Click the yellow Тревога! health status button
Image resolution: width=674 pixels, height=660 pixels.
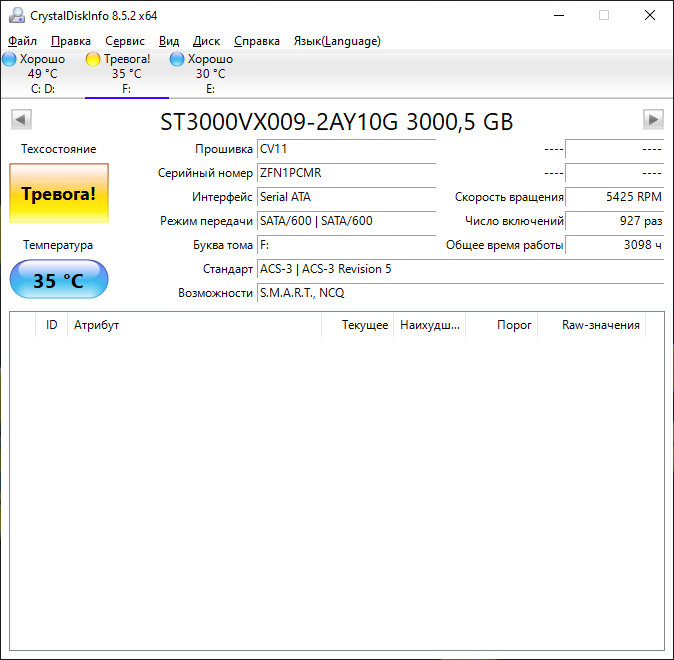(59, 193)
